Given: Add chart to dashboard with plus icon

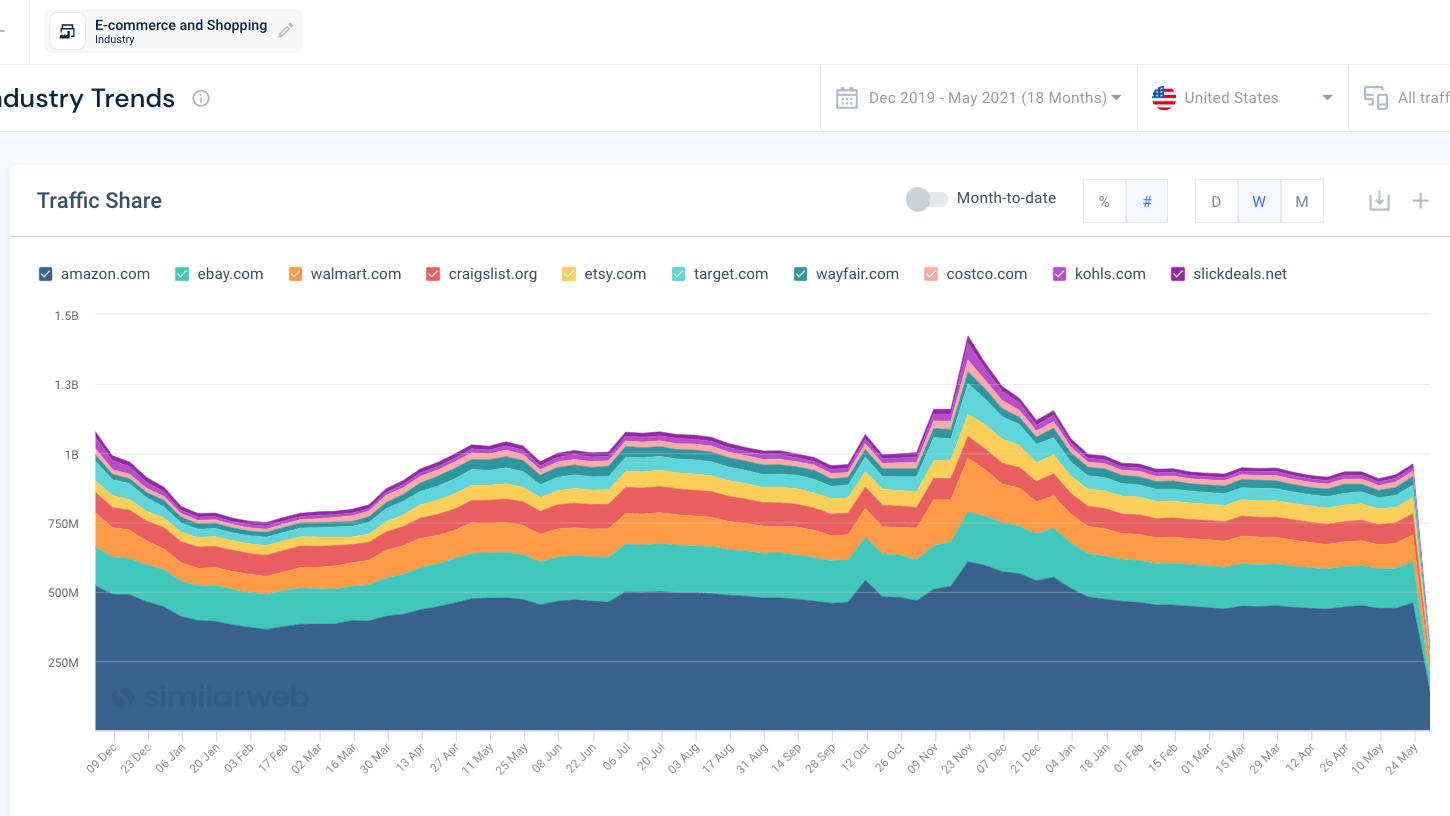Looking at the screenshot, I should pyautogui.click(x=1420, y=201).
